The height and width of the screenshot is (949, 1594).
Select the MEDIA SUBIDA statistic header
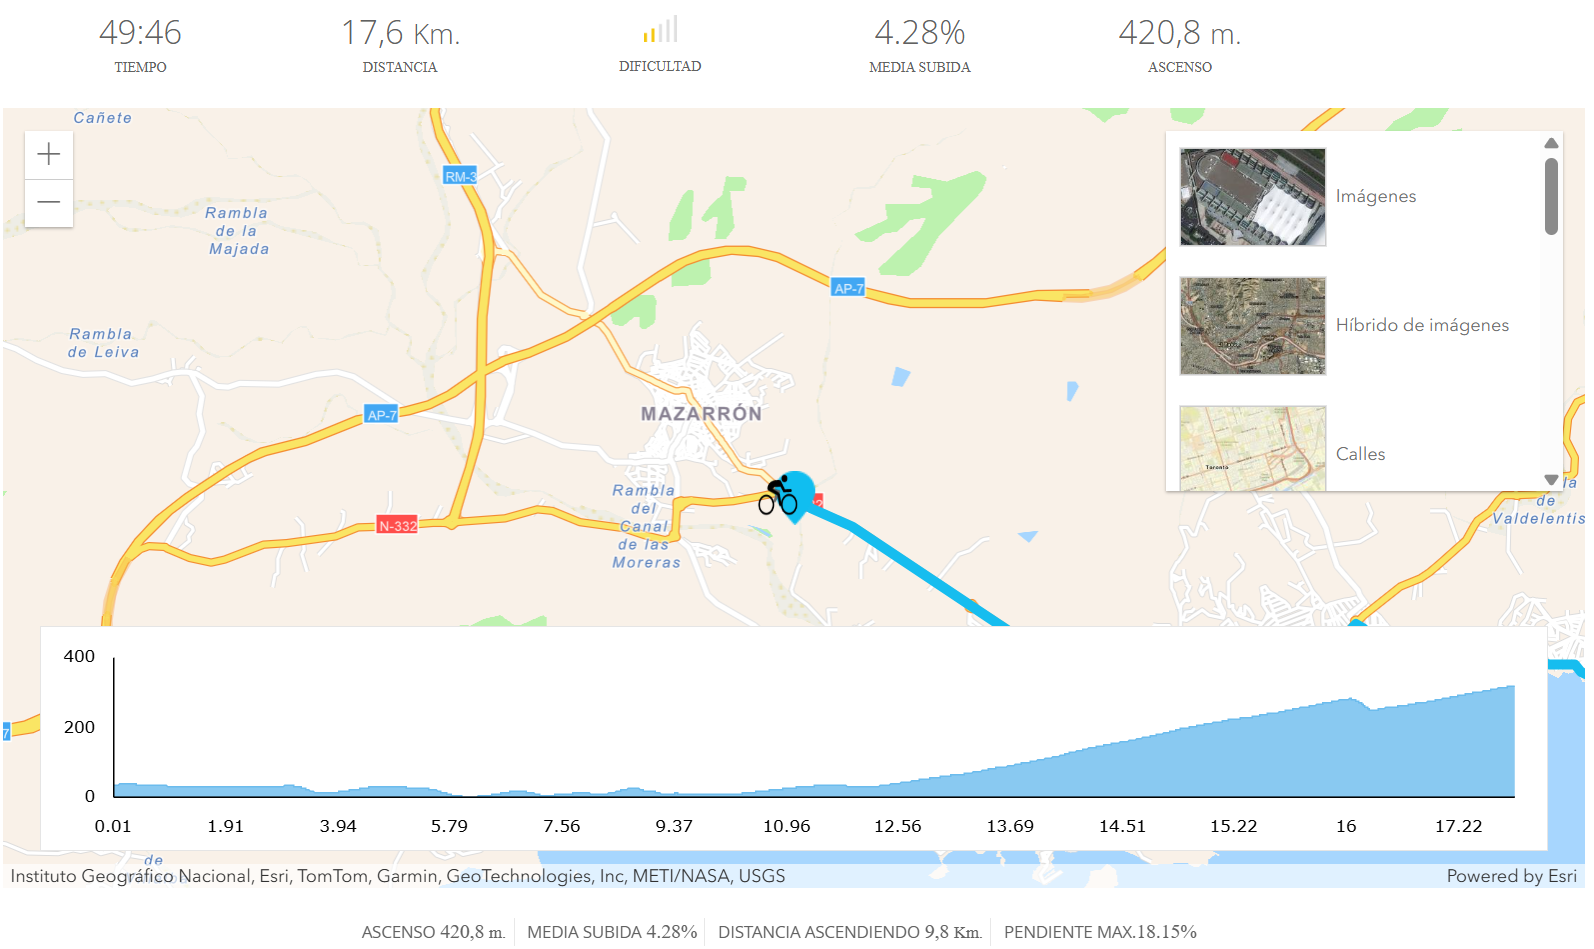point(919,67)
